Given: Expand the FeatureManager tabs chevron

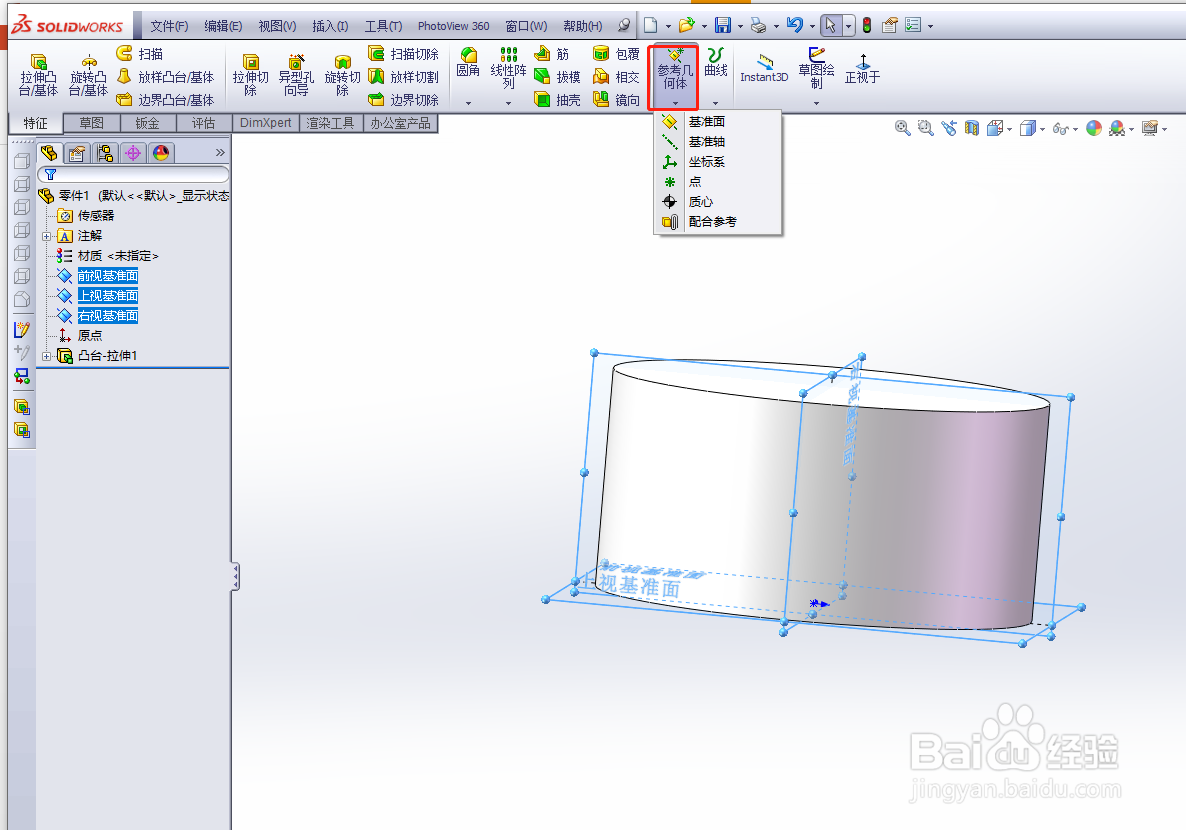Looking at the screenshot, I should pos(220,153).
